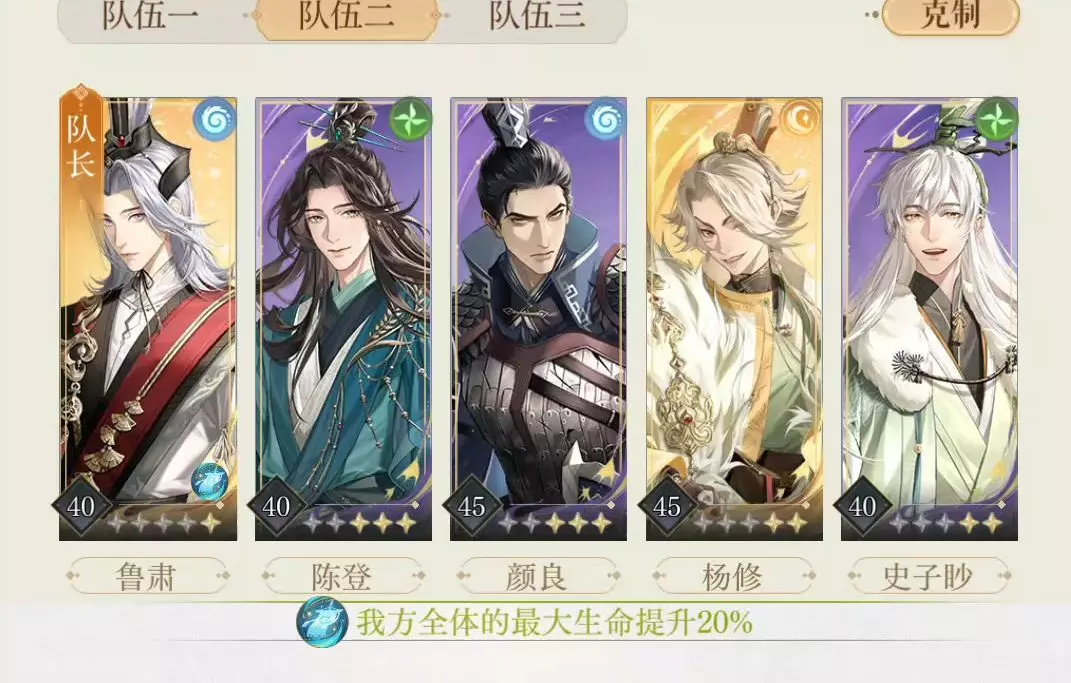
Task: Select the 颜良 character card portrait
Action: [538, 319]
